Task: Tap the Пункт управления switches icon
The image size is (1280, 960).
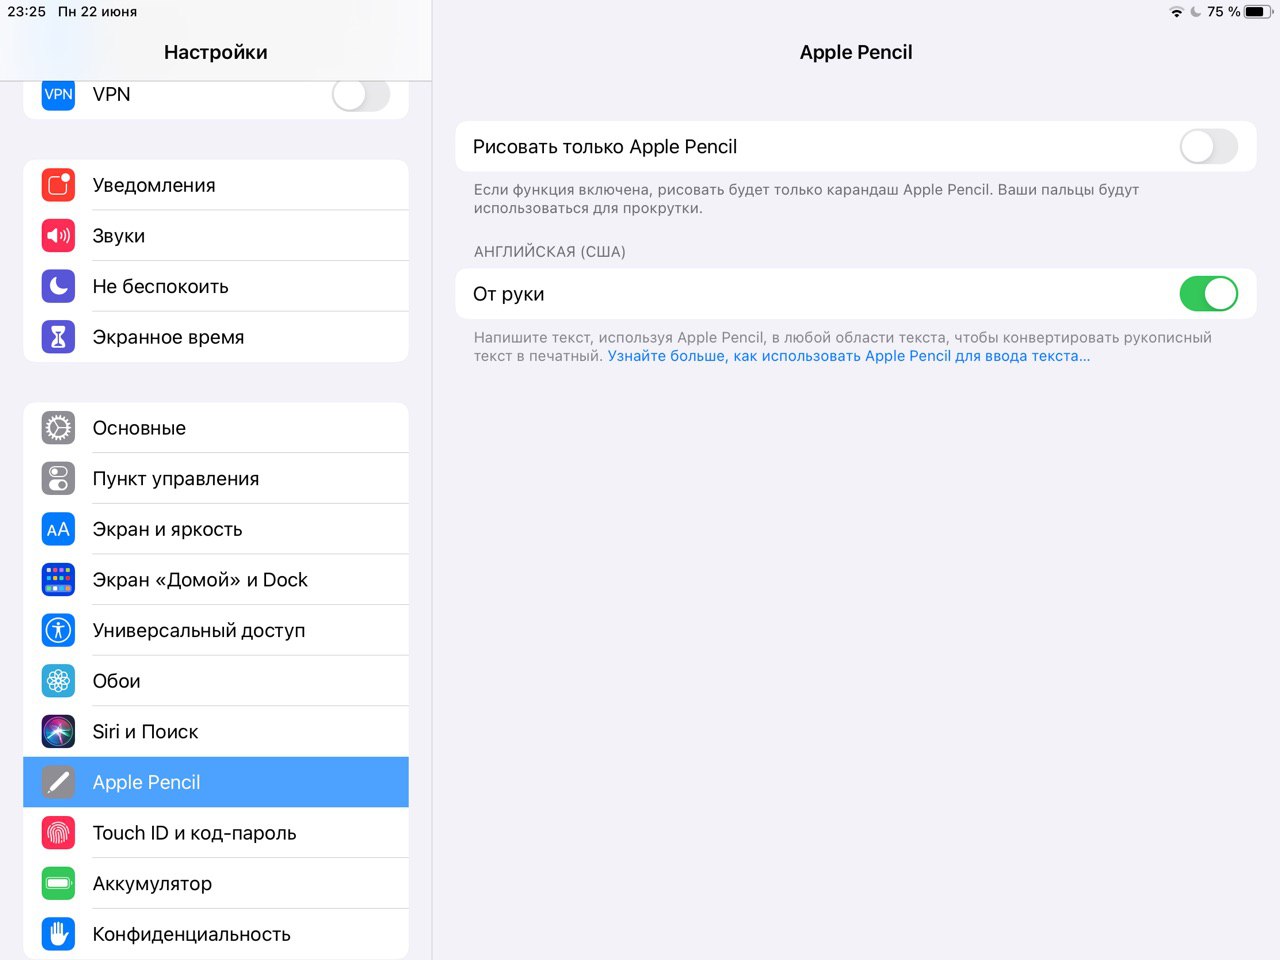Action: tap(58, 478)
